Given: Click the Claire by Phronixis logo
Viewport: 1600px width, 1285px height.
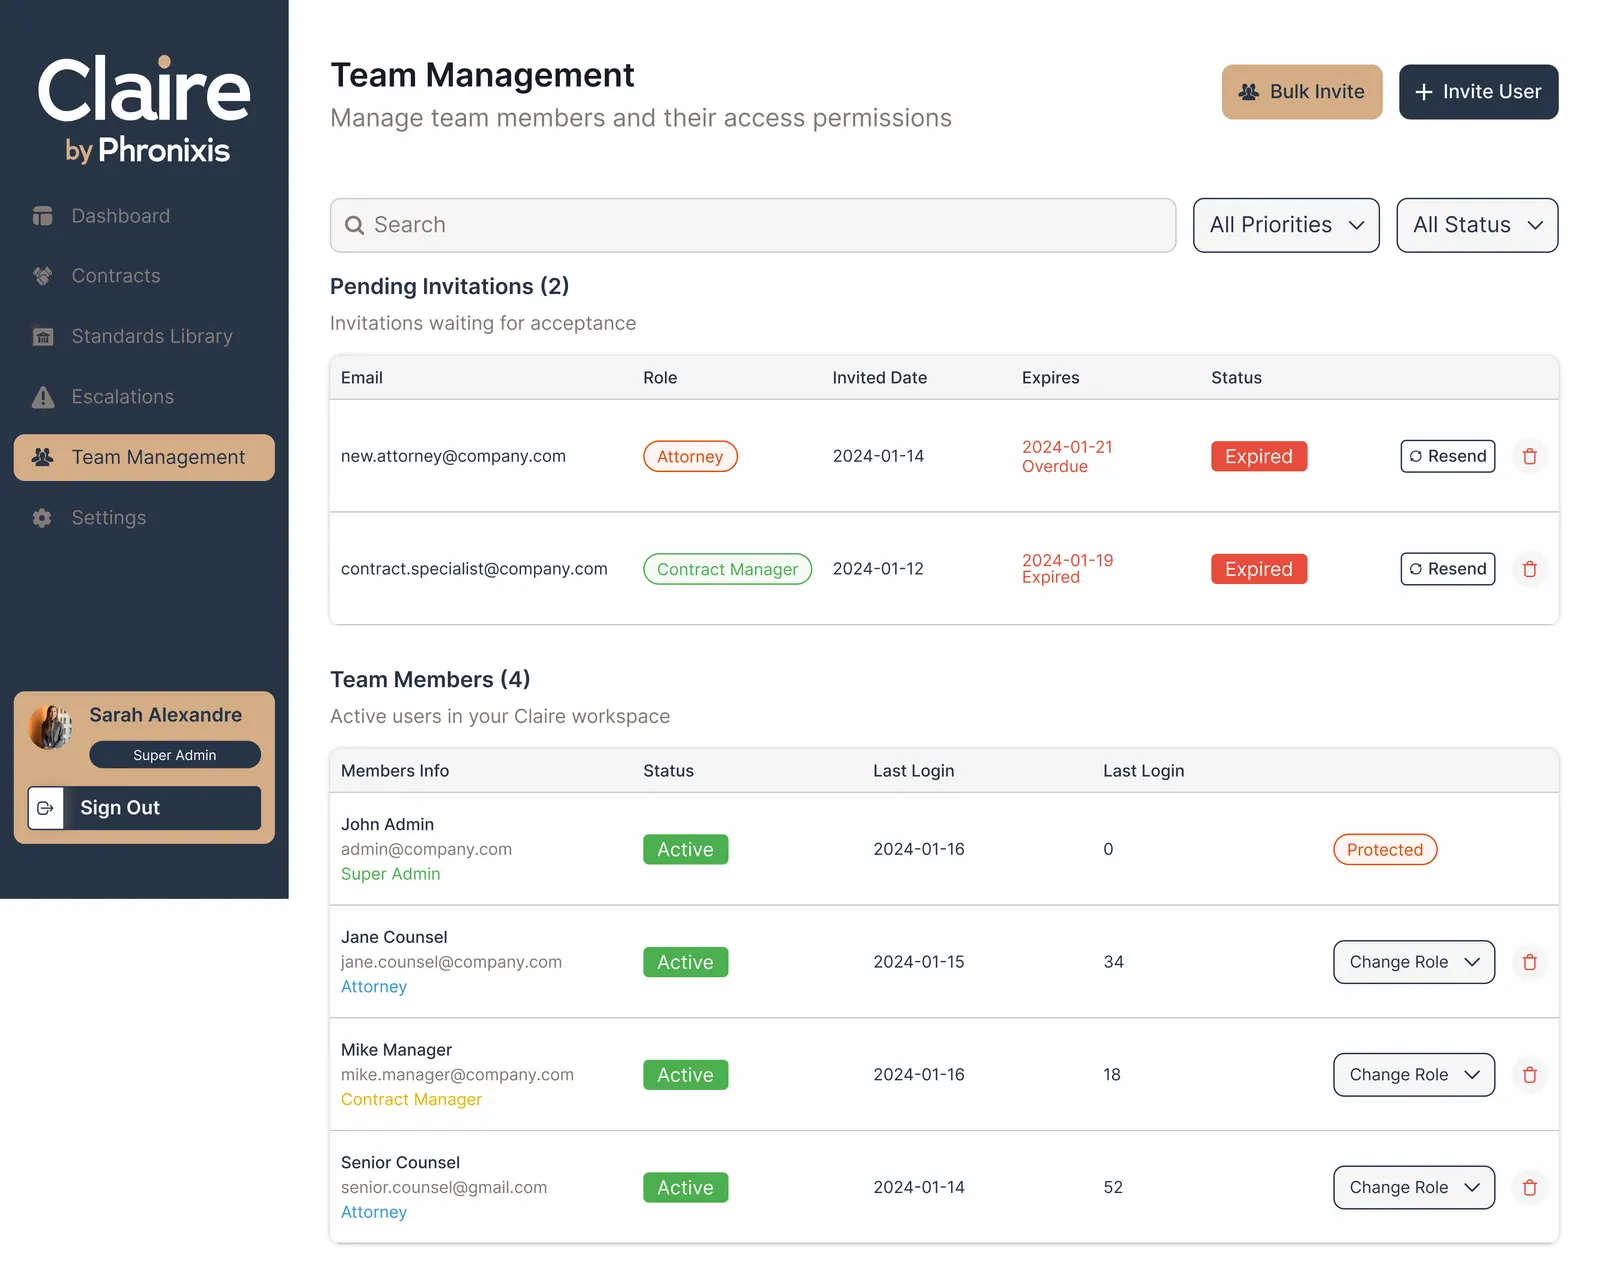Looking at the screenshot, I should [144, 110].
